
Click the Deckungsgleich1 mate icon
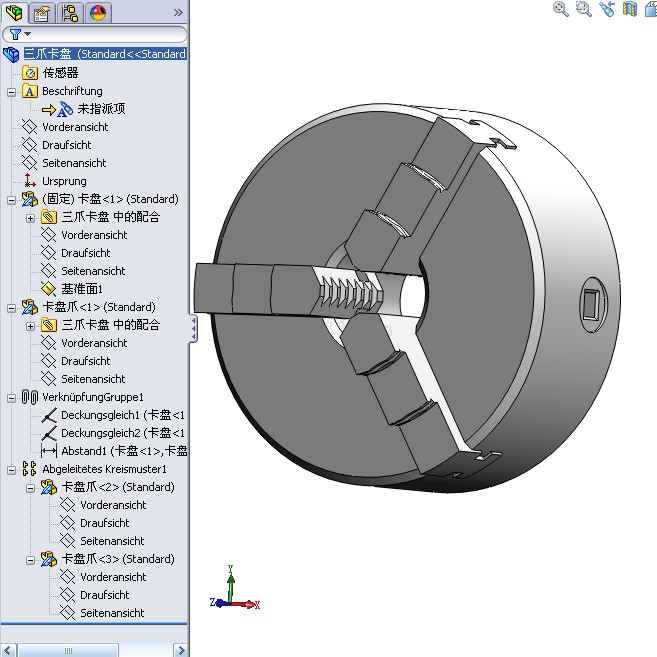[49, 415]
